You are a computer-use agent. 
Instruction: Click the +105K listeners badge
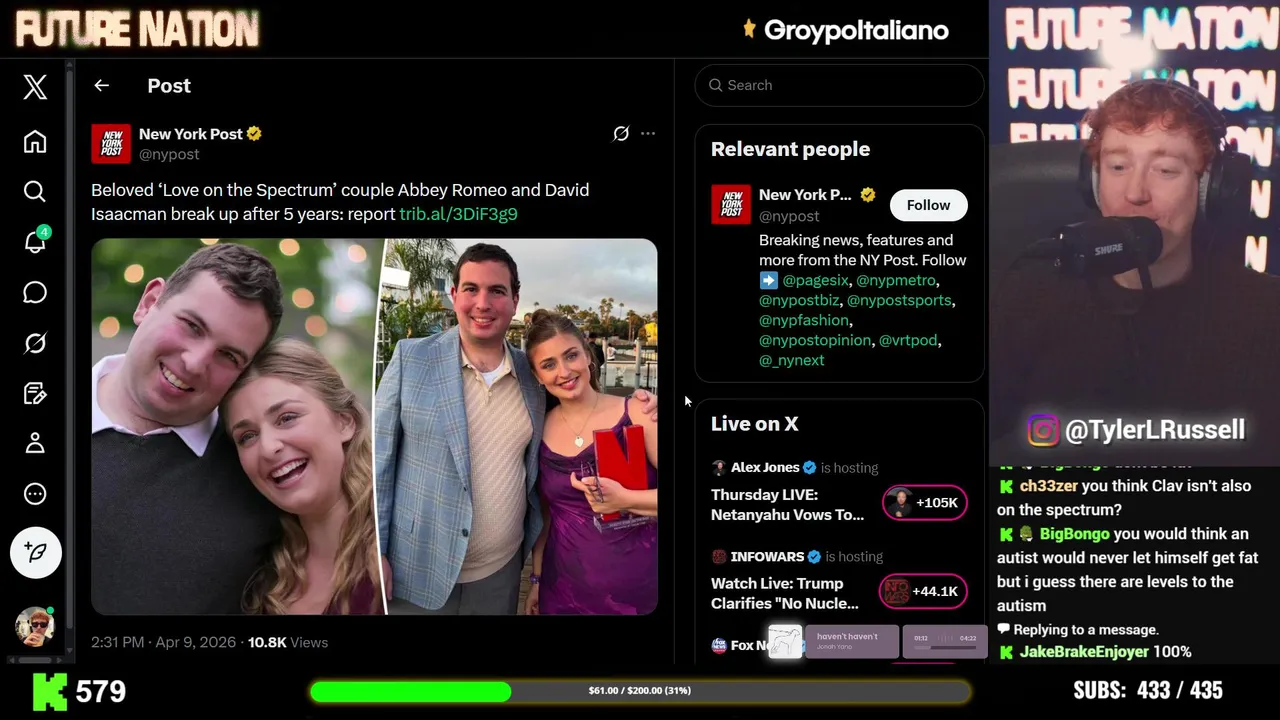[x=925, y=503]
